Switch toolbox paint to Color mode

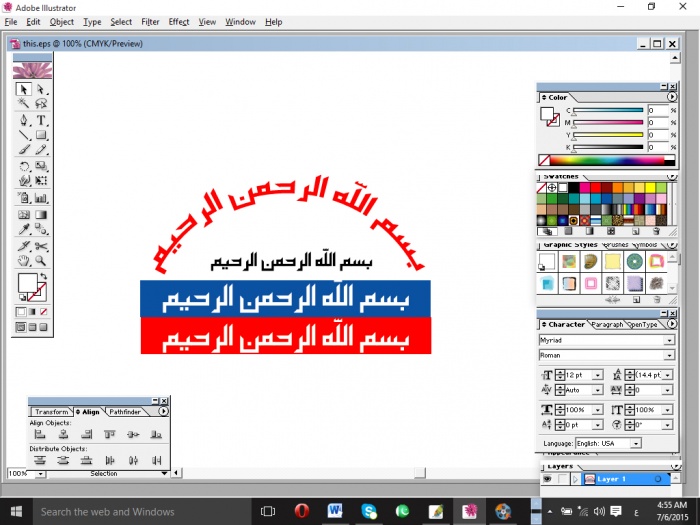[21, 312]
